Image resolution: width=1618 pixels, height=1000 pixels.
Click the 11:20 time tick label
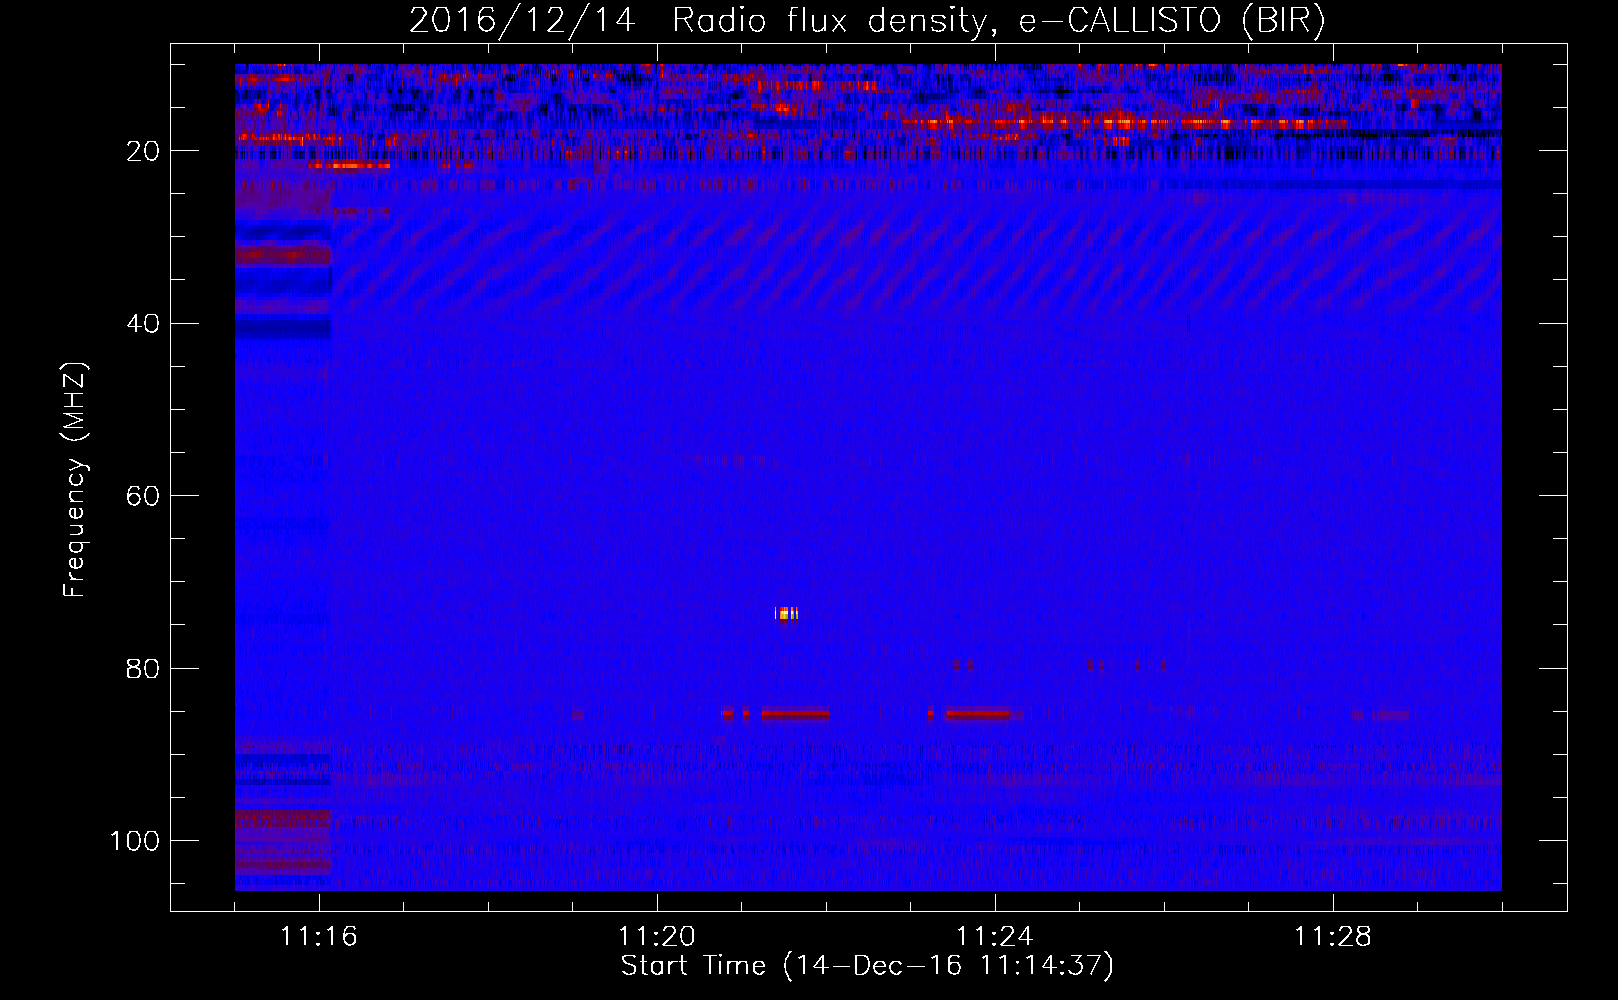pos(657,937)
